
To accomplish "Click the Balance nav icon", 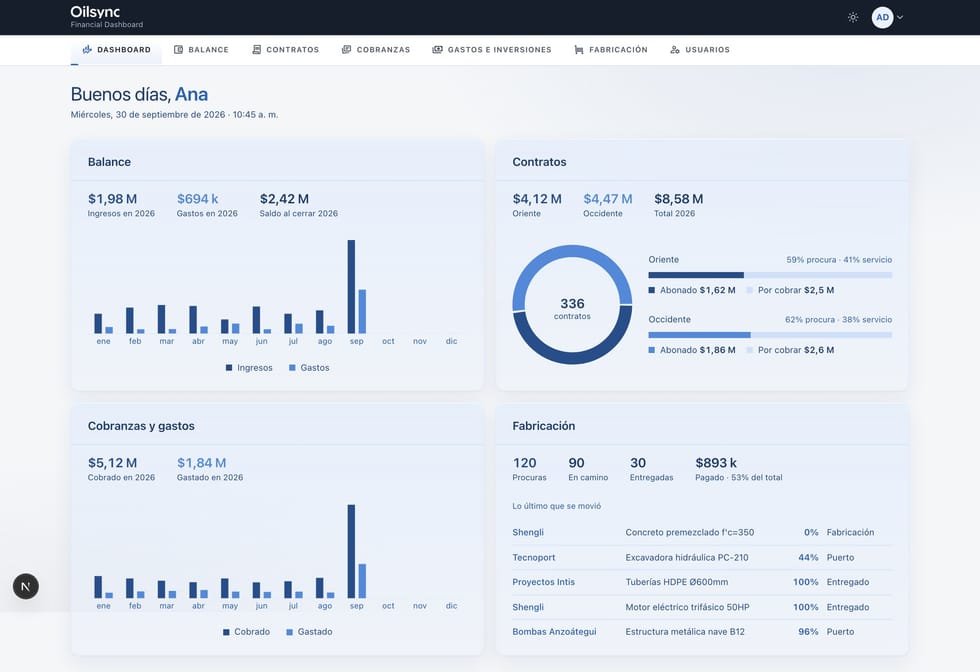I will 178,49.
